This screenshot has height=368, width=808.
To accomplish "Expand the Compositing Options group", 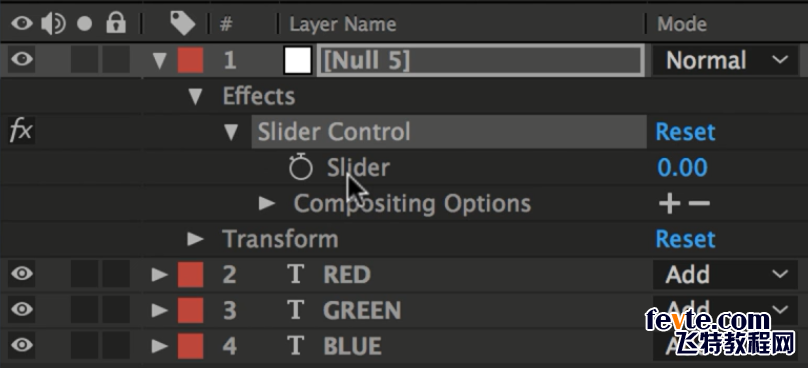I will tap(267, 204).
